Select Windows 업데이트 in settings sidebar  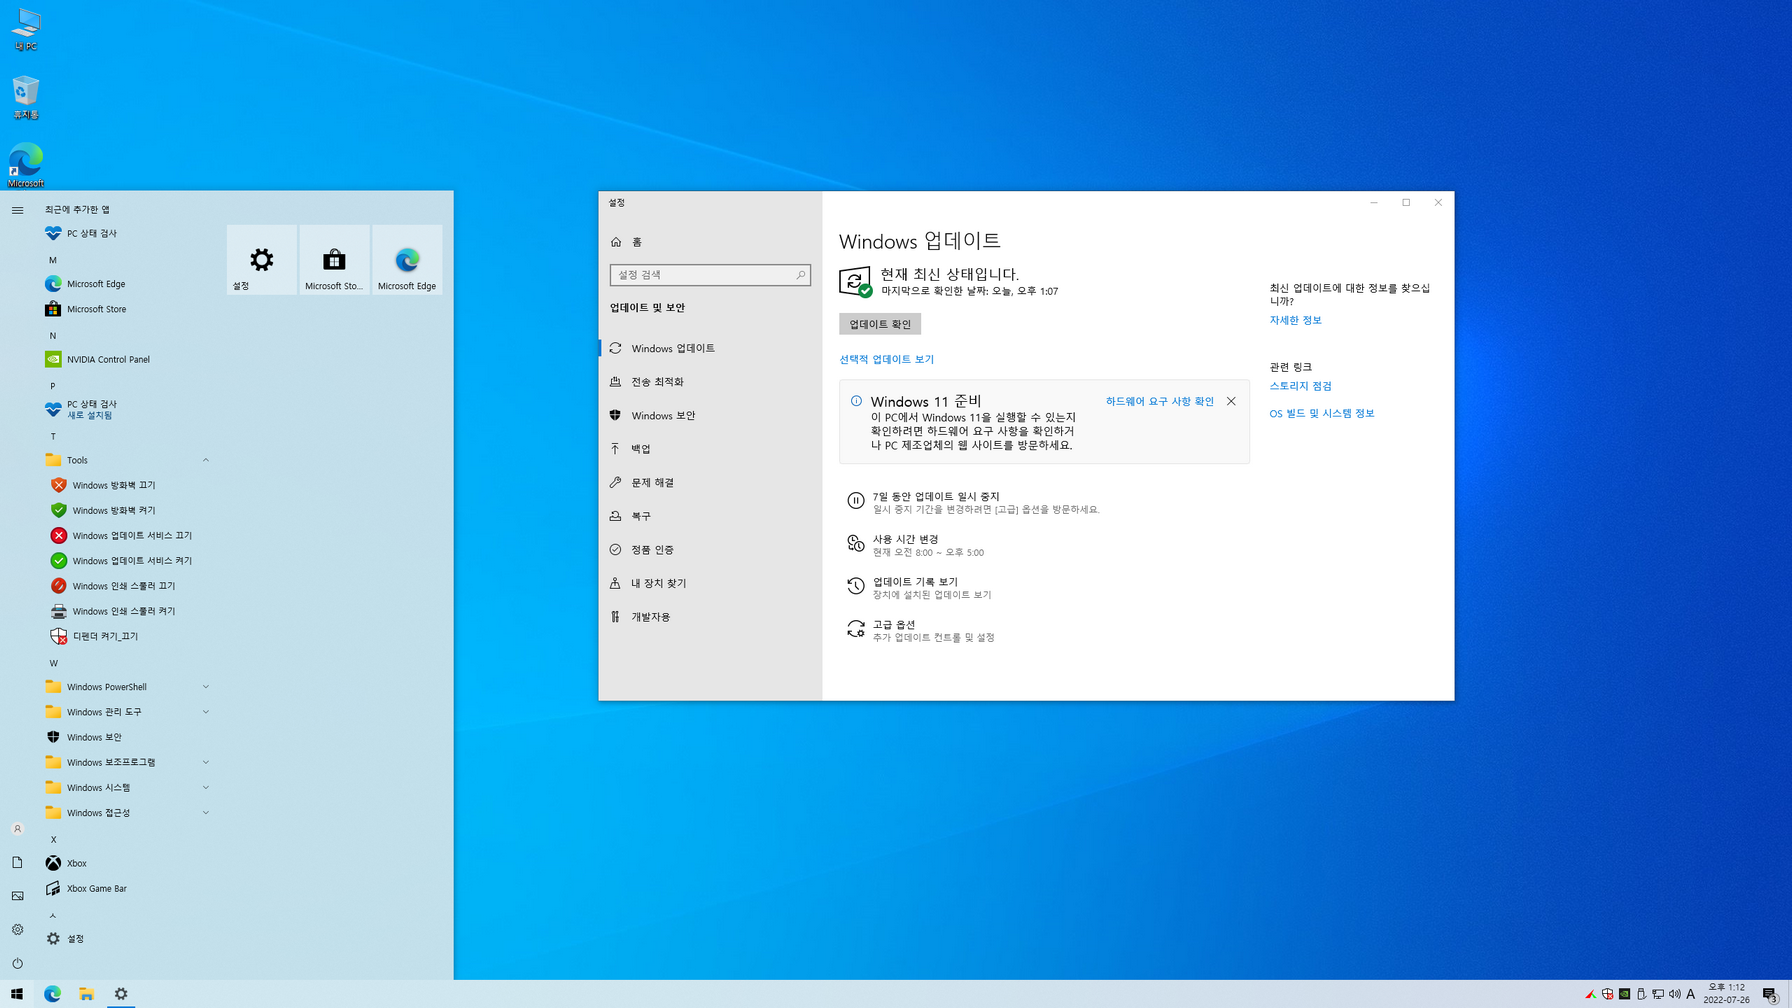tap(710, 348)
